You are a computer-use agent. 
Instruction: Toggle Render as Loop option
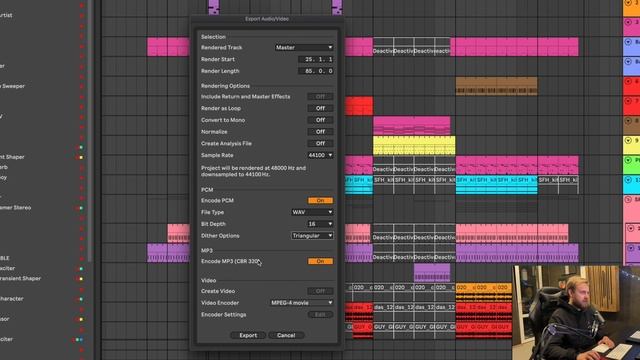[320, 109]
